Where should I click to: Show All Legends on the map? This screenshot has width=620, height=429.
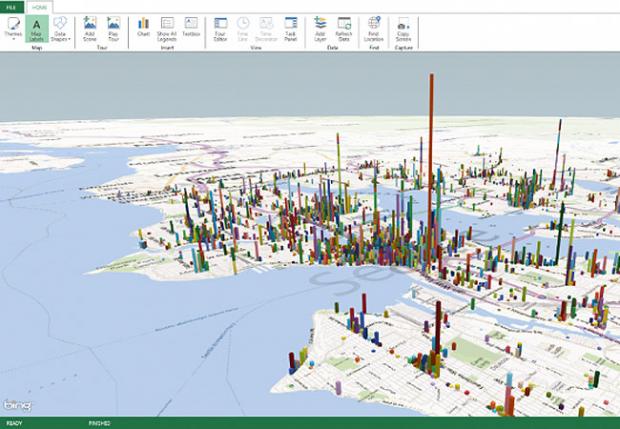click(x=166, y=27)
